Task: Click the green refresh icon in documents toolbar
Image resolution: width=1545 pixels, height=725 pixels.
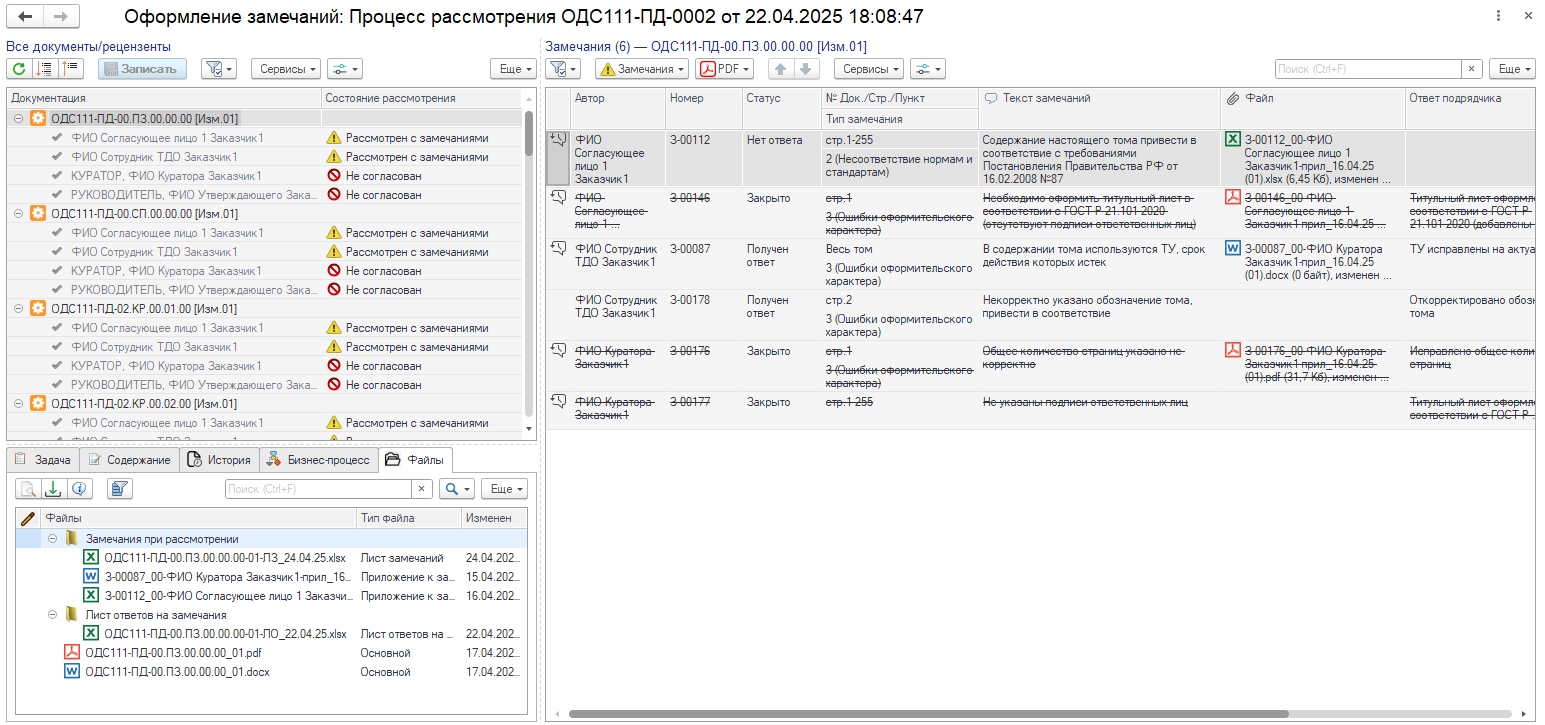Action: 18,69
